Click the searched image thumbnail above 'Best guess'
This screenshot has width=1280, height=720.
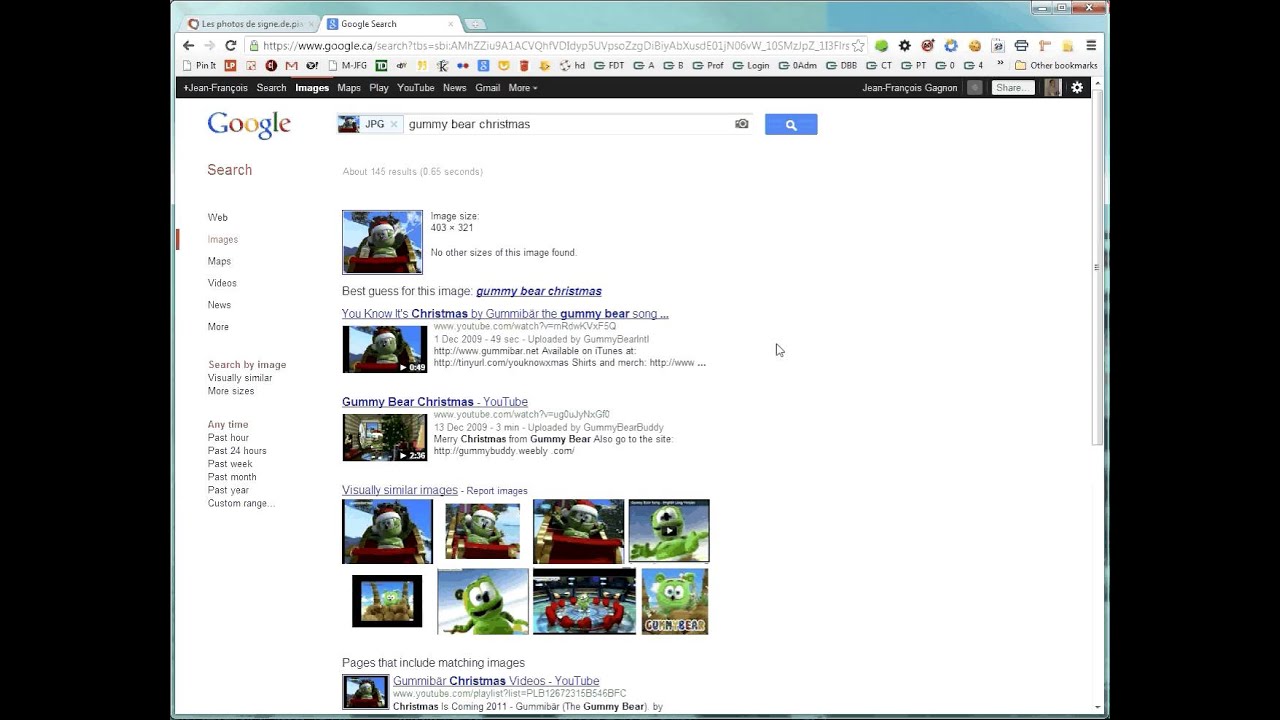coord(382,242)
